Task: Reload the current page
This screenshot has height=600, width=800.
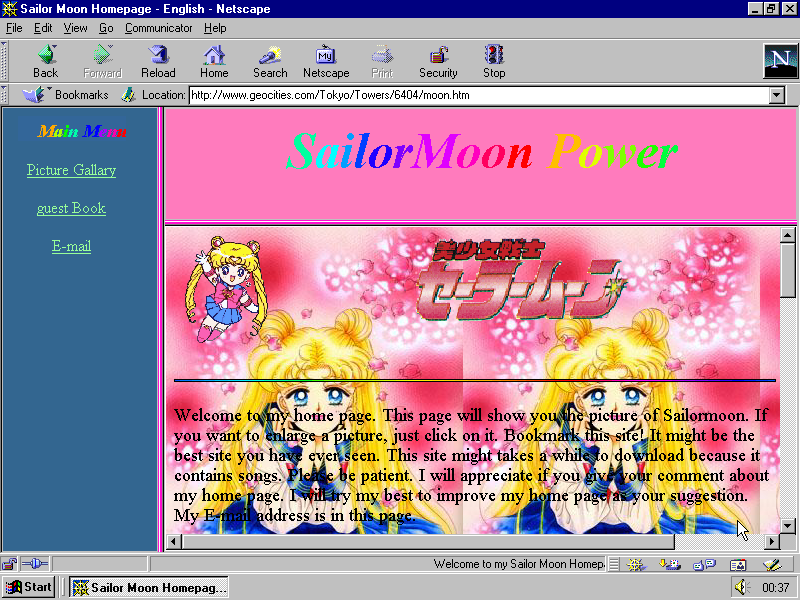Action: tap(158, 61)
